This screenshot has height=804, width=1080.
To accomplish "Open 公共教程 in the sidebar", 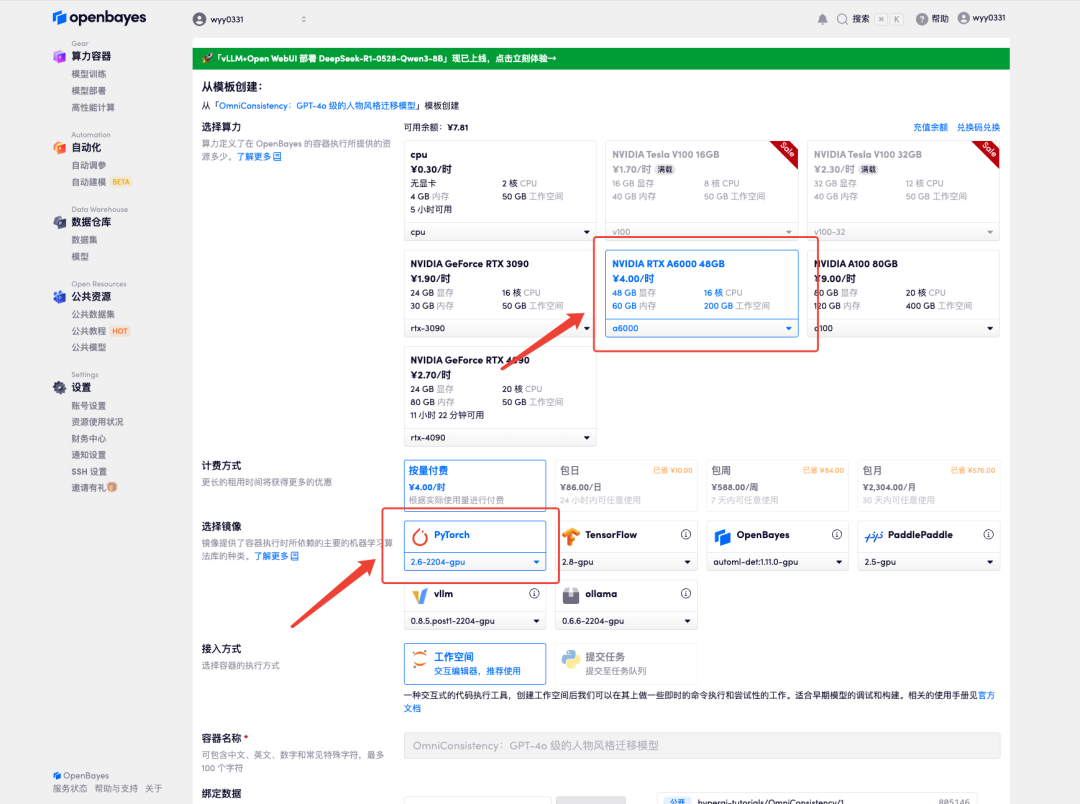I will pyautogui.click(x=89, y=331).
